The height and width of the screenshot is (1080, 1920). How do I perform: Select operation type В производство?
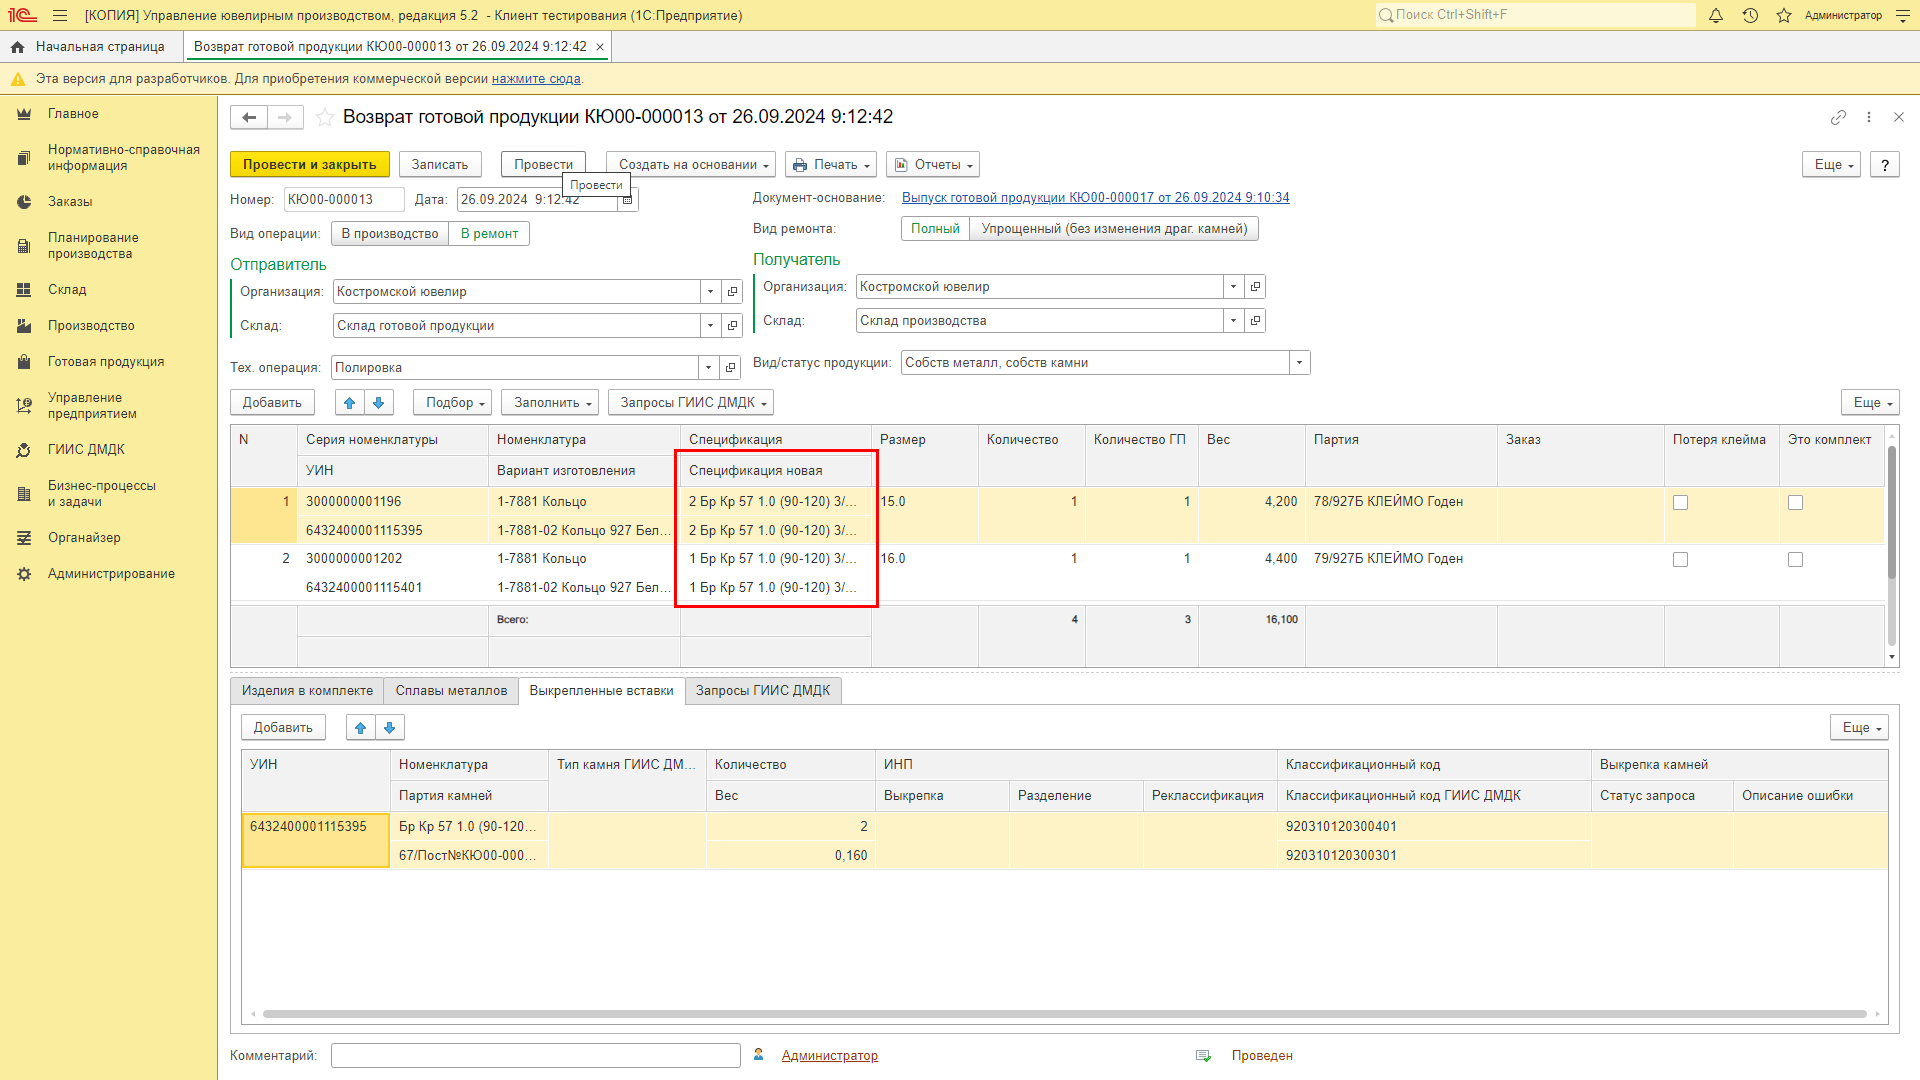tap(390, 234)
